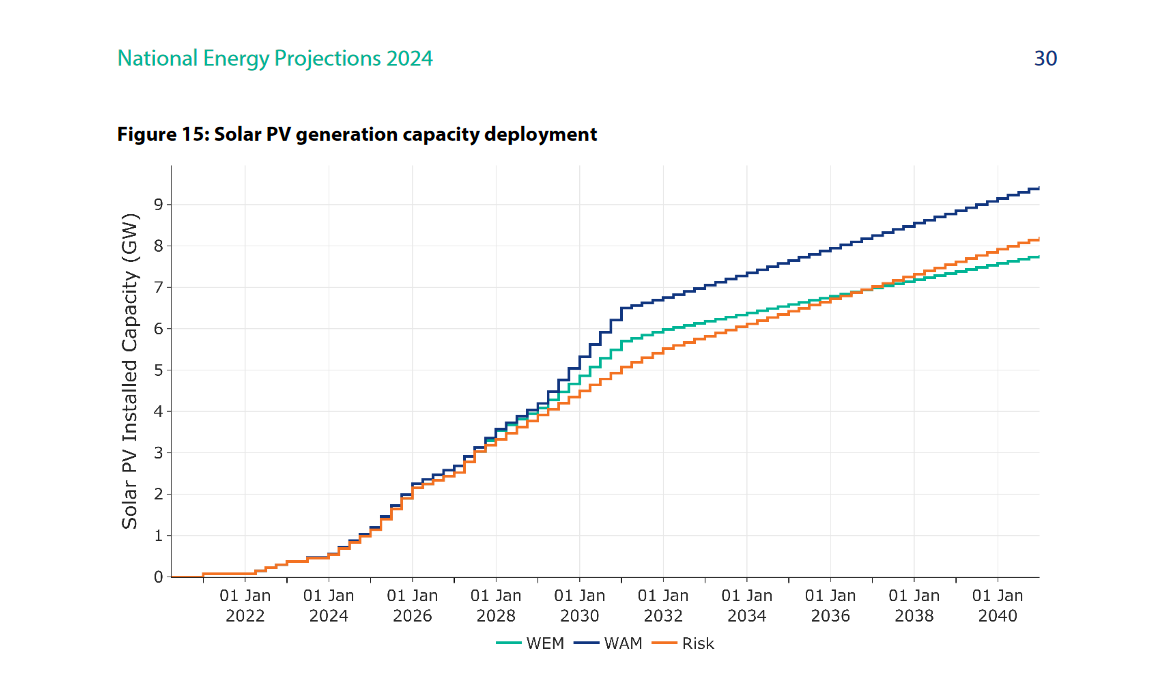The image size is (1156, 680).
Task: Click the 01 Jan 2036 axis label
Action: [831, 606]
